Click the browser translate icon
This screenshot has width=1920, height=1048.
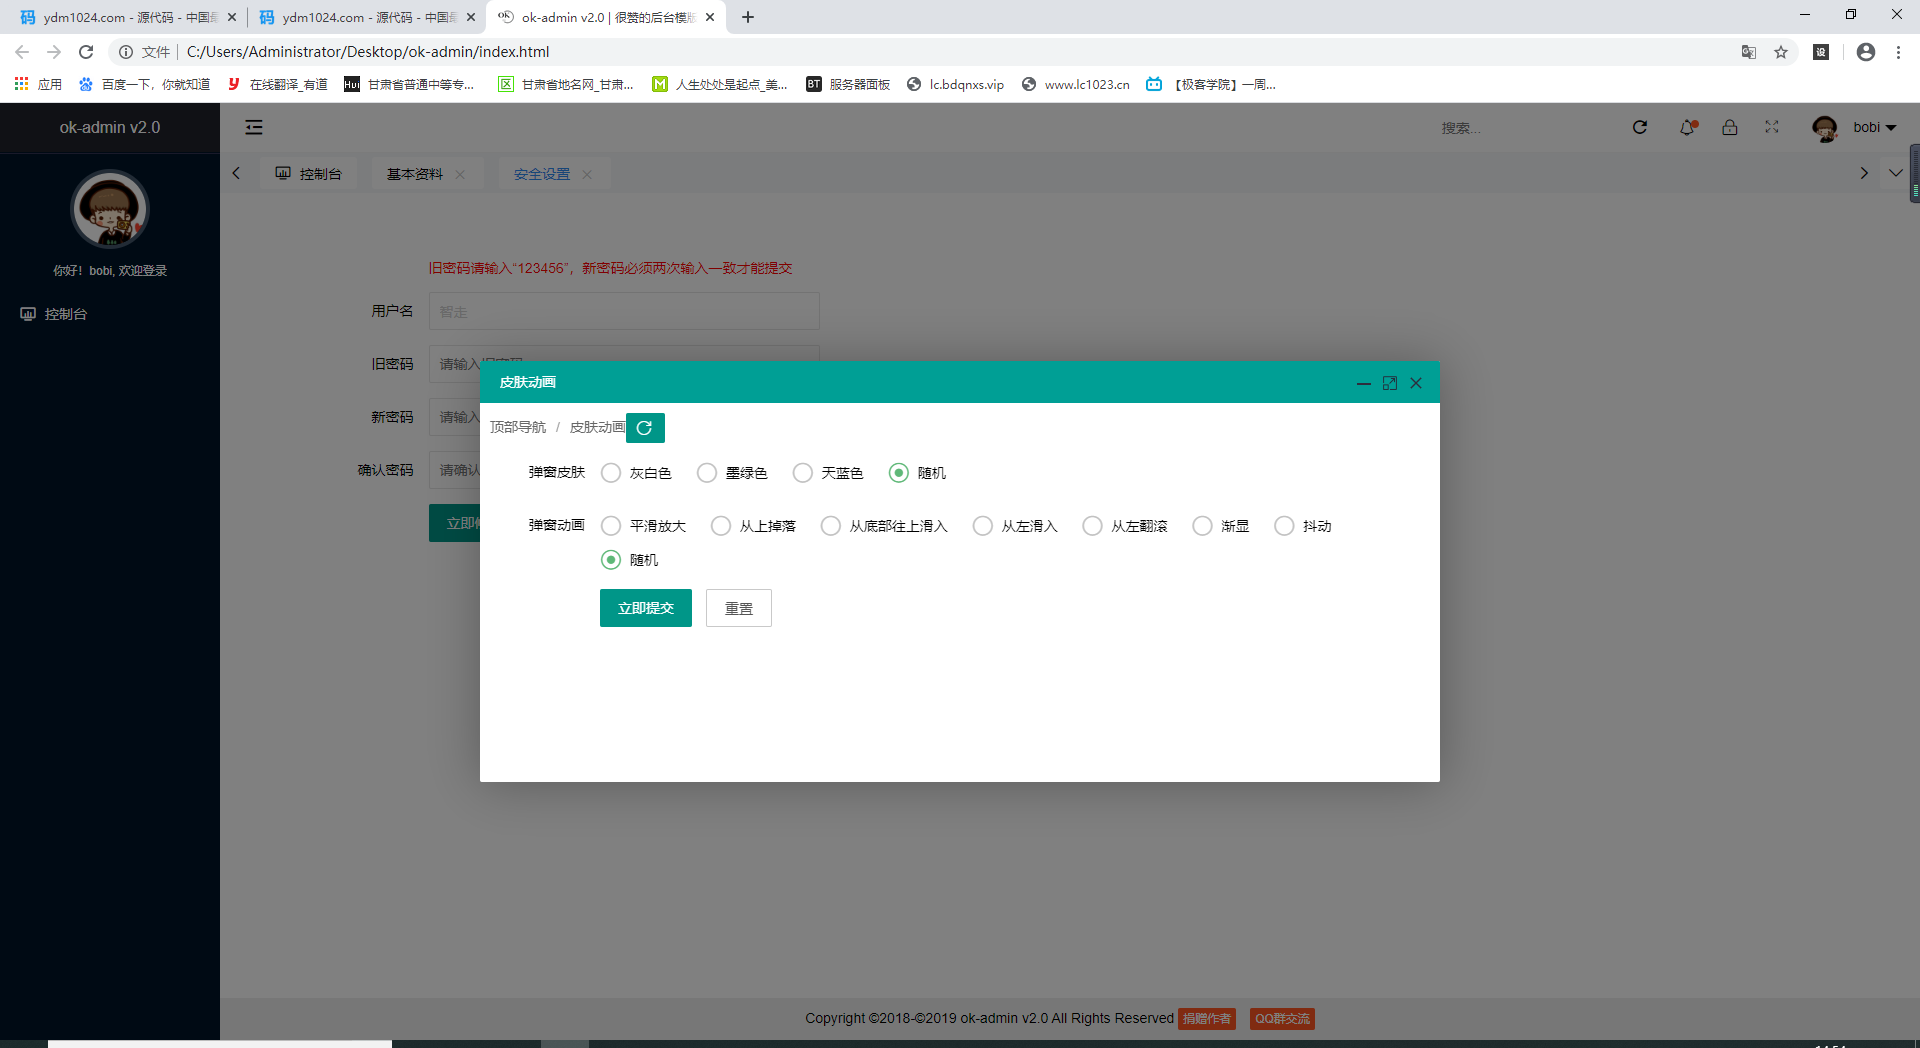point(1748,52)
